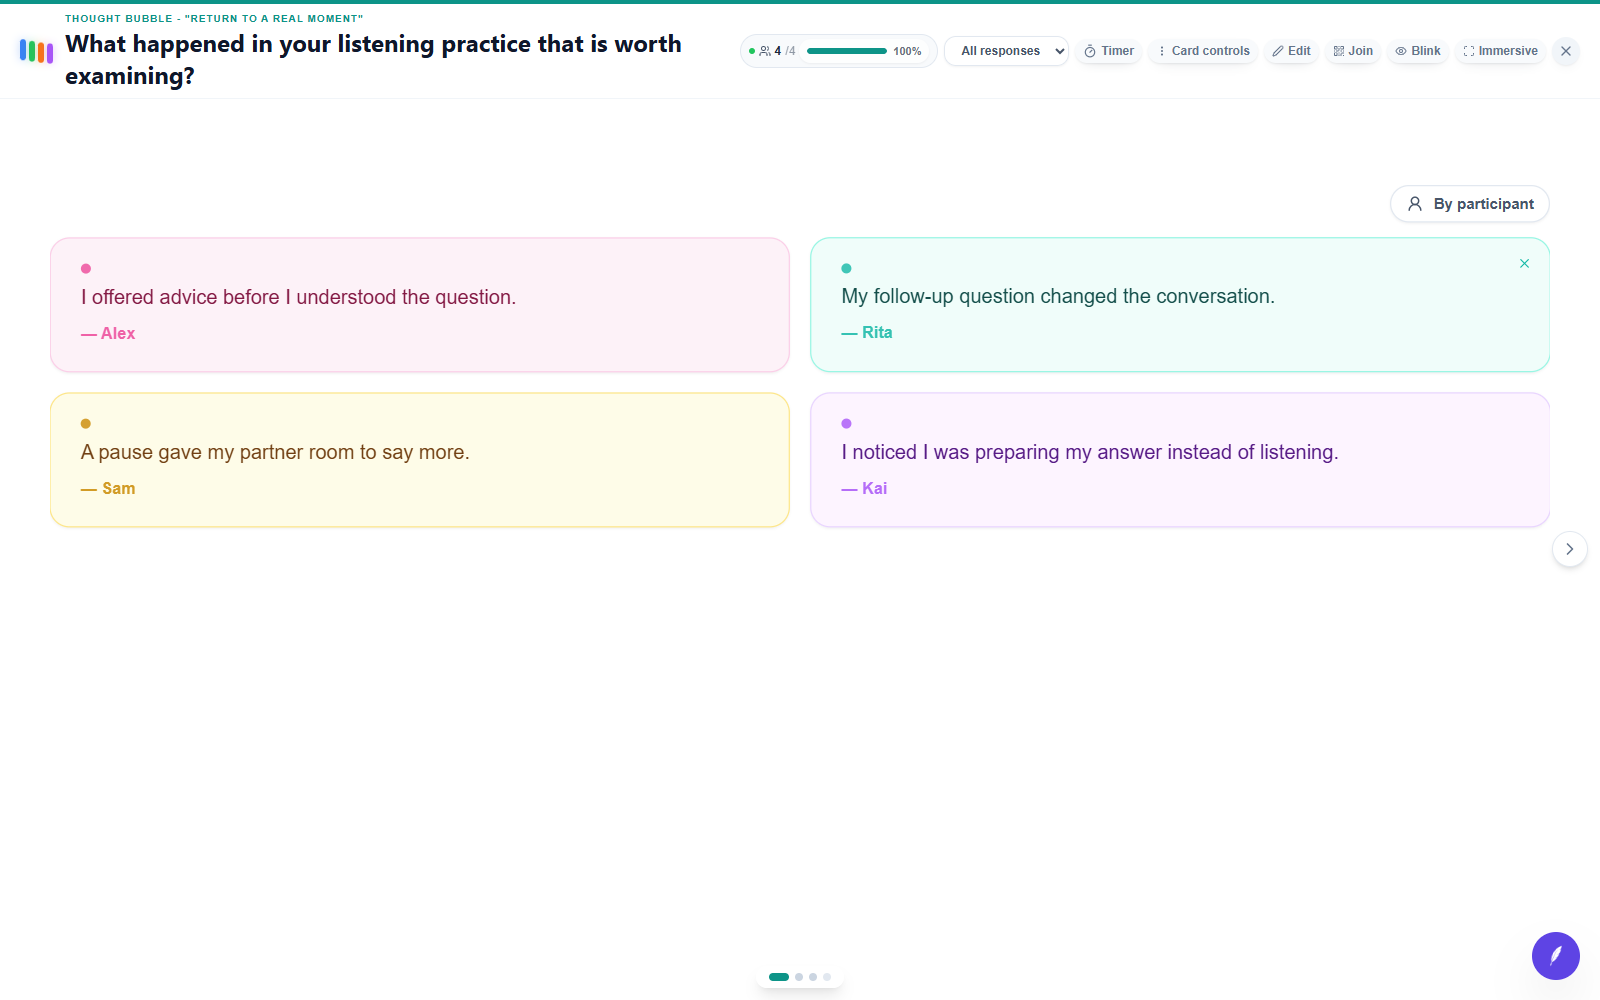Screen dimensions: 1600x1000
Task: Click the participant count 4/4 indicator
Action: [777, 51]
